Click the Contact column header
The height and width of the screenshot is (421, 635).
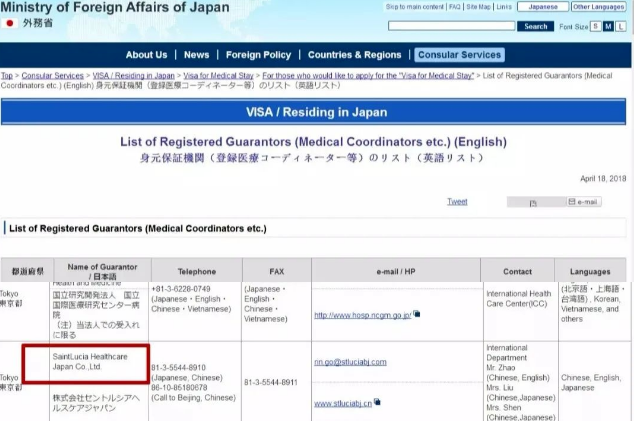click(x=517, y=271)
